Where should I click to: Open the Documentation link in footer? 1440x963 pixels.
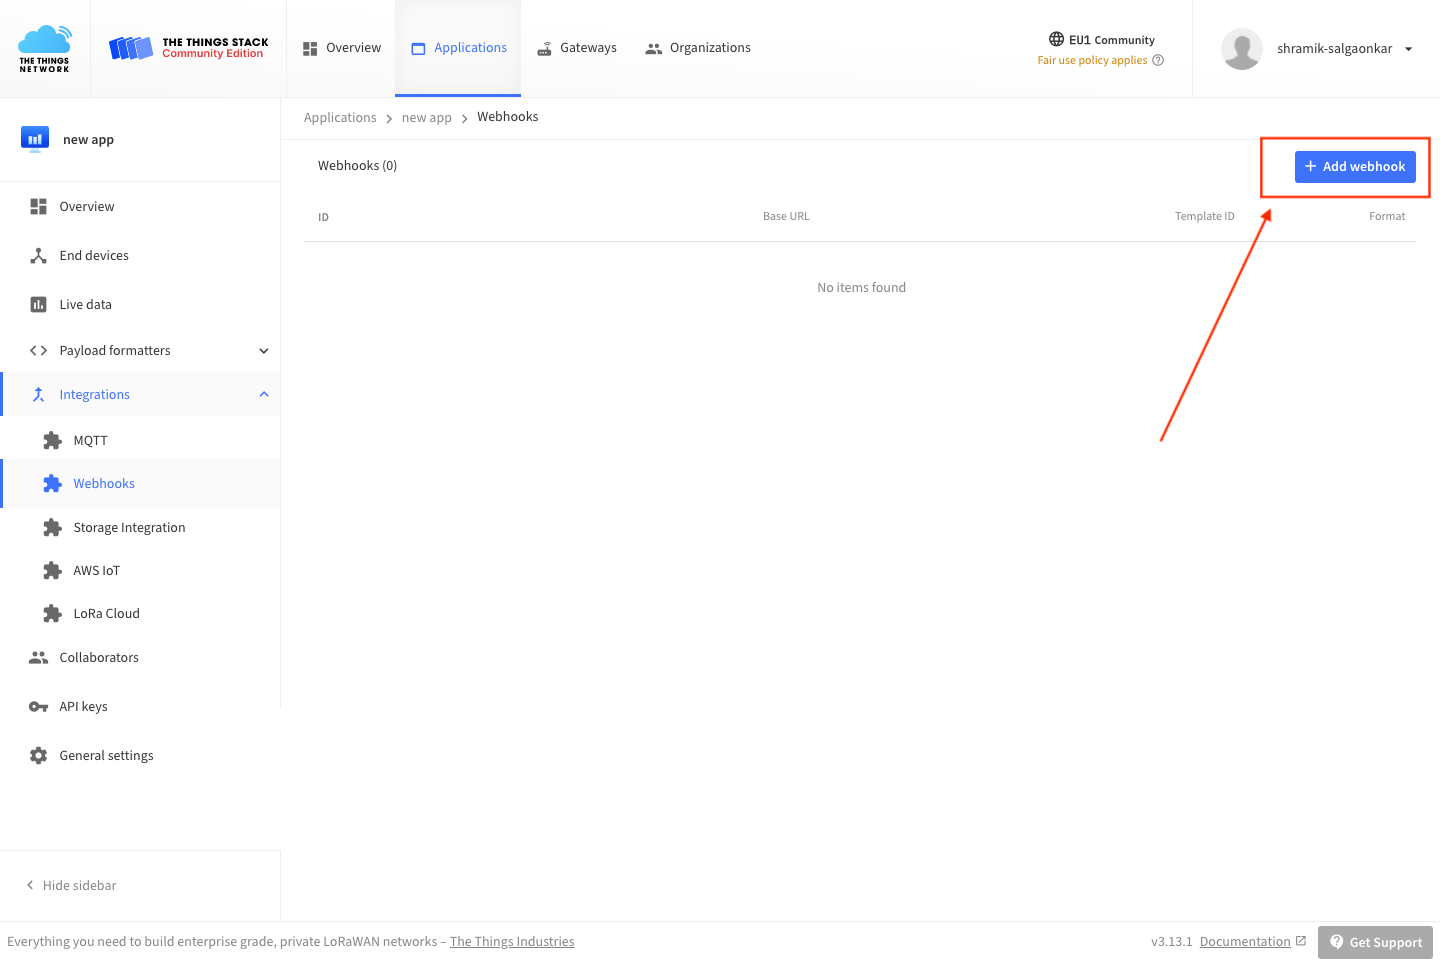click(x=1245, y=941)
